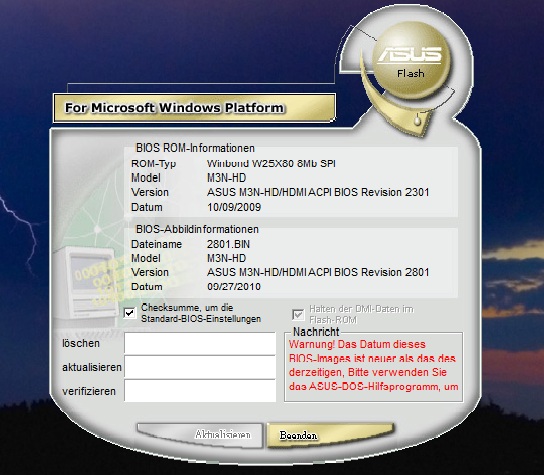This screenshot has width=544, height=475.
Task: Click the Nachricht group label
Action: [x=316, y=332]
